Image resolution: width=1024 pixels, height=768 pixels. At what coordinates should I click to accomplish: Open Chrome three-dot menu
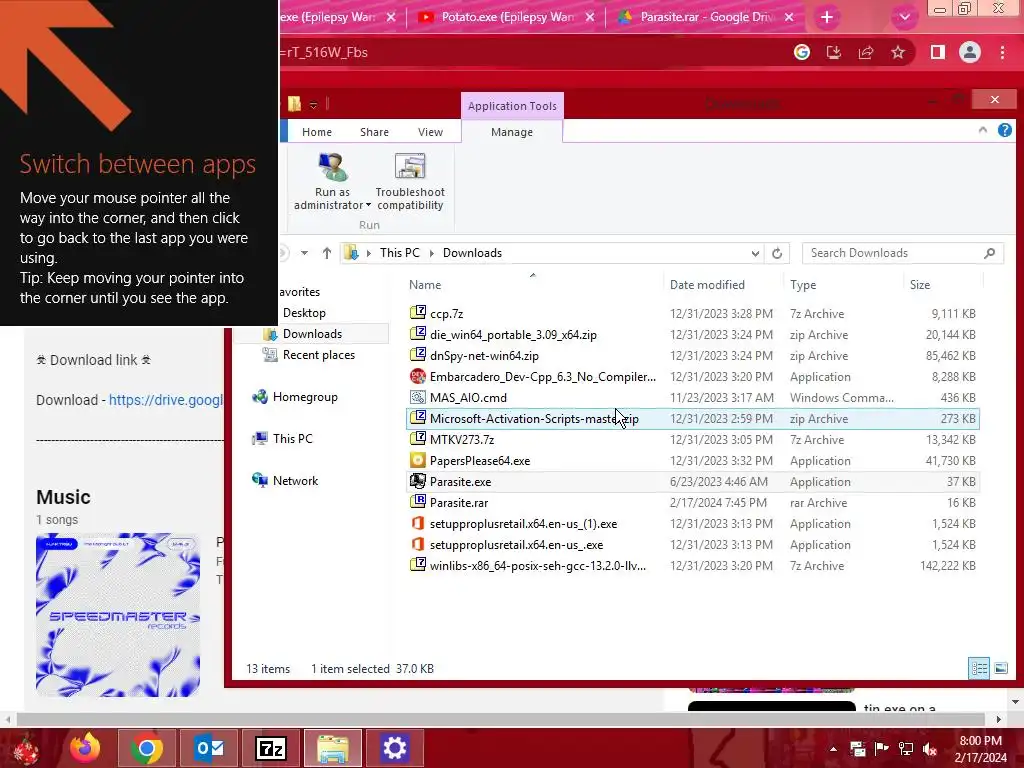point(1002,52)
